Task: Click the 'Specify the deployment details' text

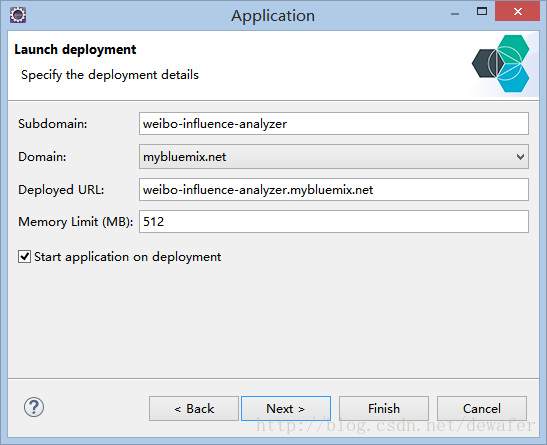Action: coord(110,75)
